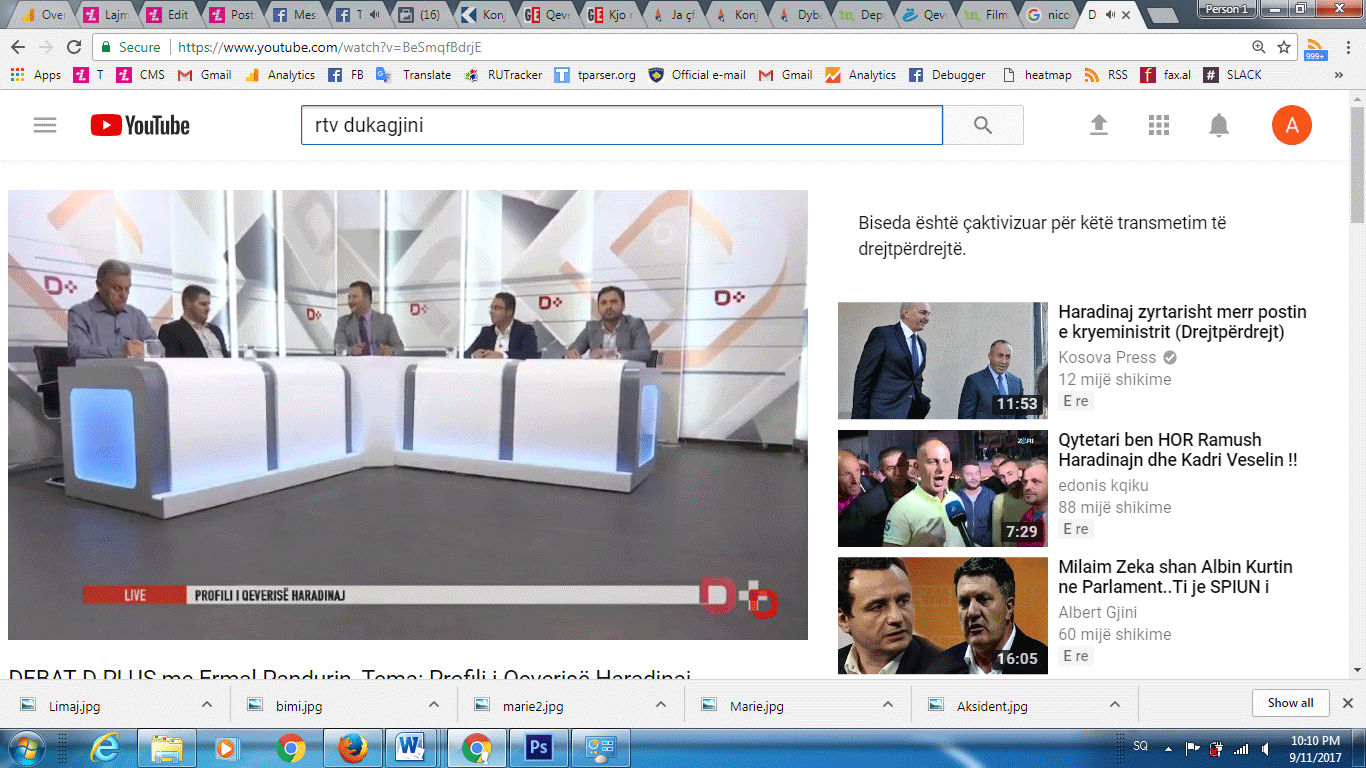Open the orange account avatar menu

[x=1291, y=125]
